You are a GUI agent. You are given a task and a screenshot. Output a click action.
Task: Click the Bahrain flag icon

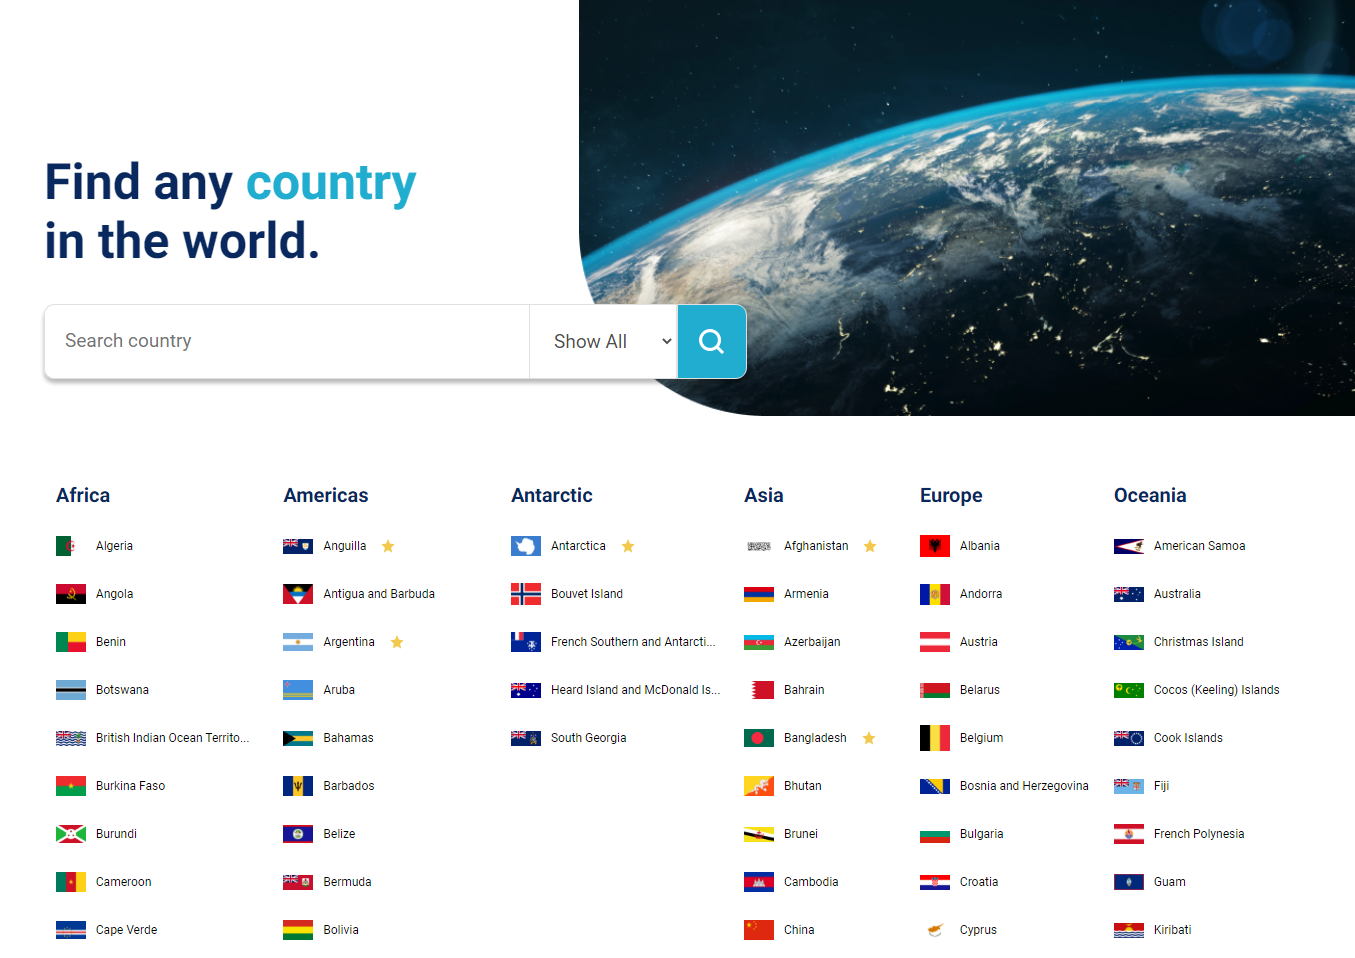pos(759,690)
